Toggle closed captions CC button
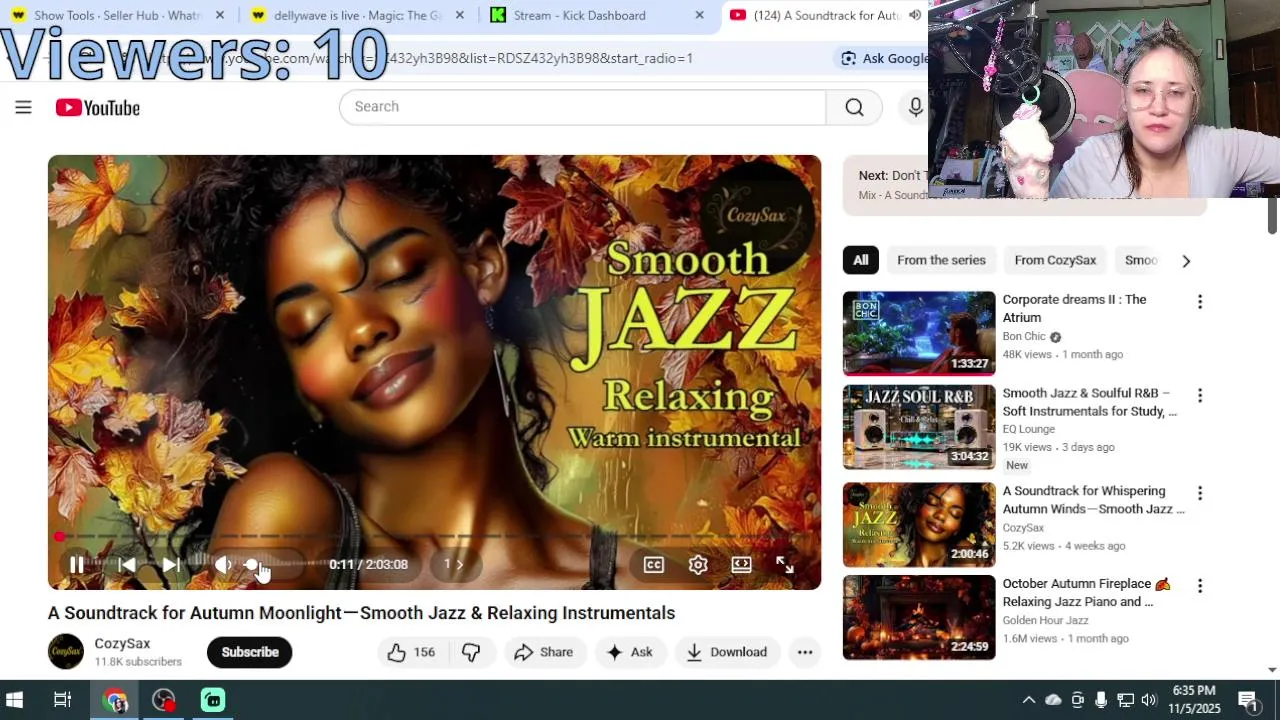Image resolution: width=1280 pixels, height=720 pixels. pyautogui.click(x=654, y=565)
